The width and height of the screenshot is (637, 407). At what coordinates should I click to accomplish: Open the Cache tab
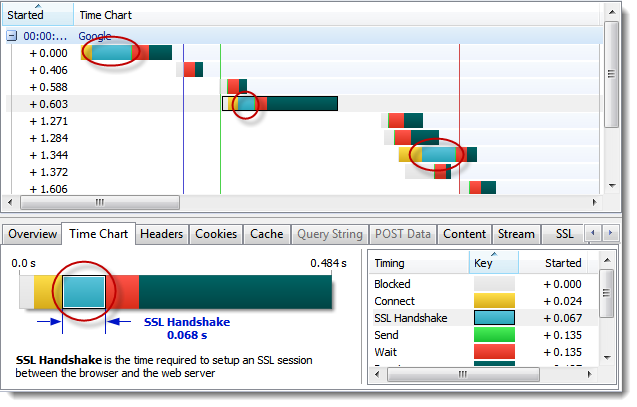267,234
